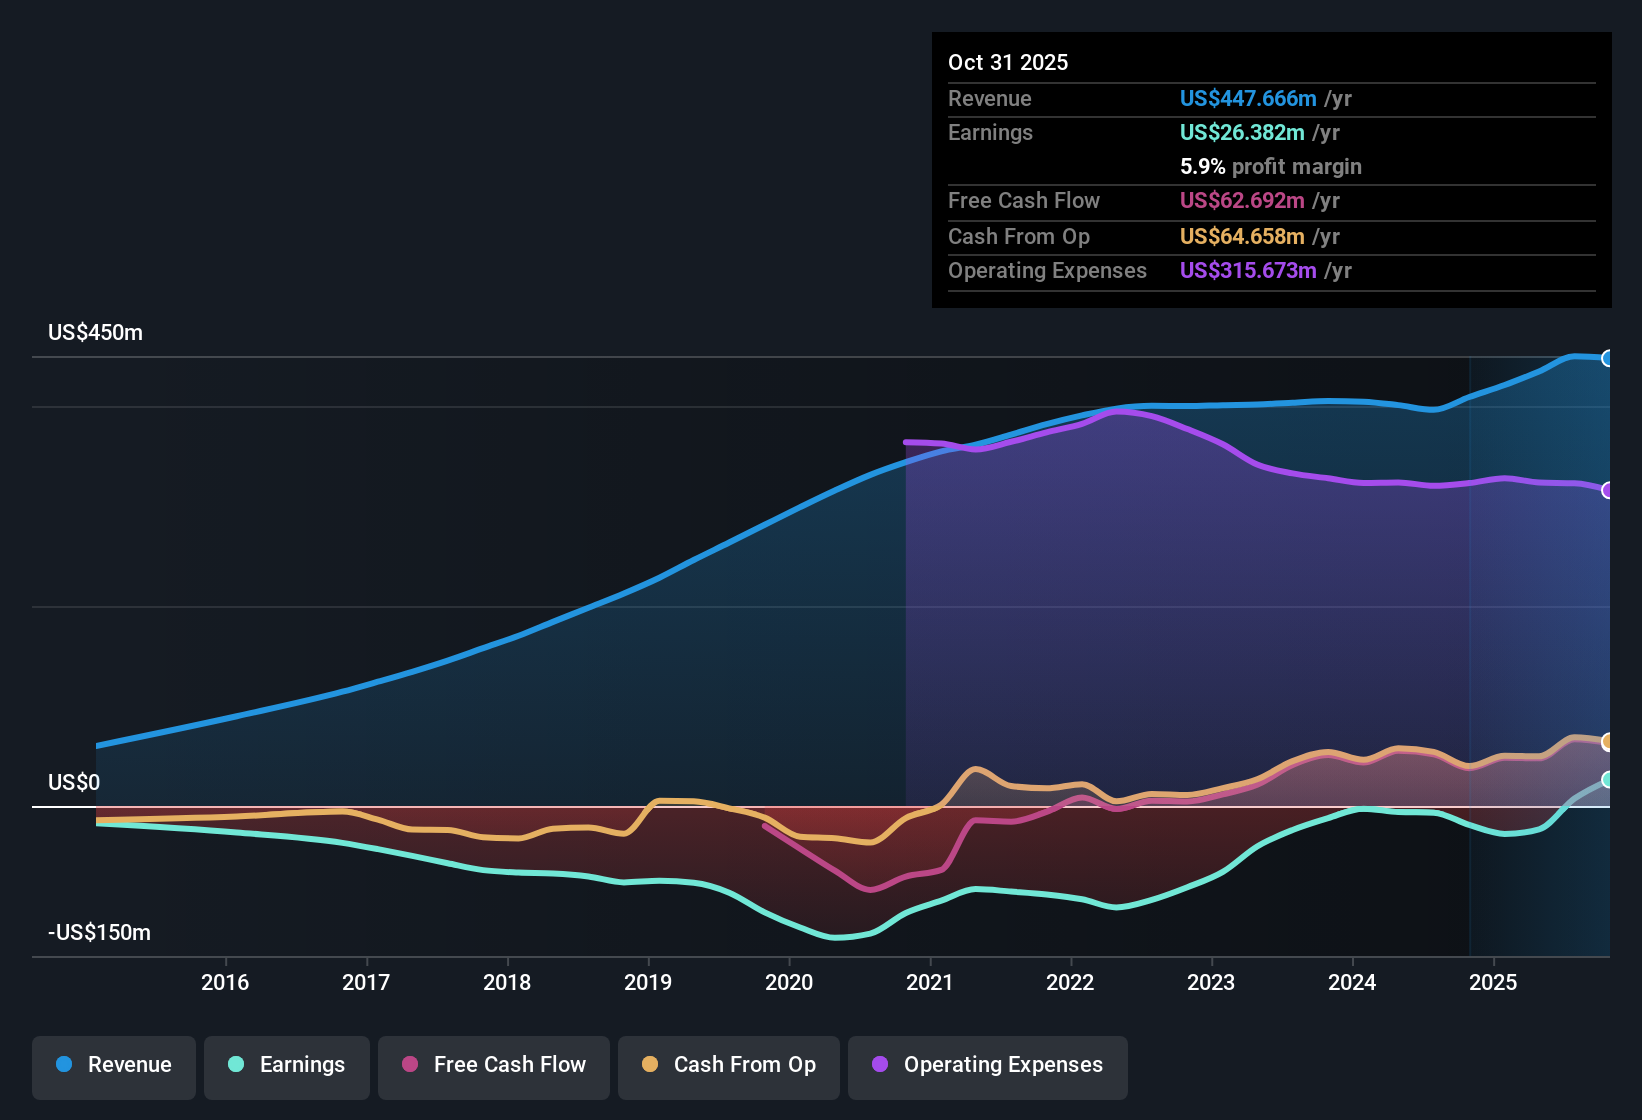
Task: Open the Oct 31 2025 tooltip details
Action: click(x=1008, y=62)
